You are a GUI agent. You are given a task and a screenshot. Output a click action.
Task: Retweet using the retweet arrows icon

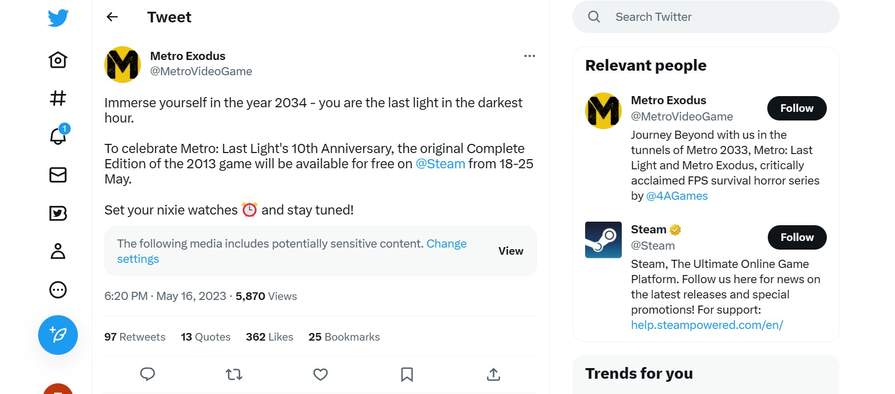pos(233,374)
